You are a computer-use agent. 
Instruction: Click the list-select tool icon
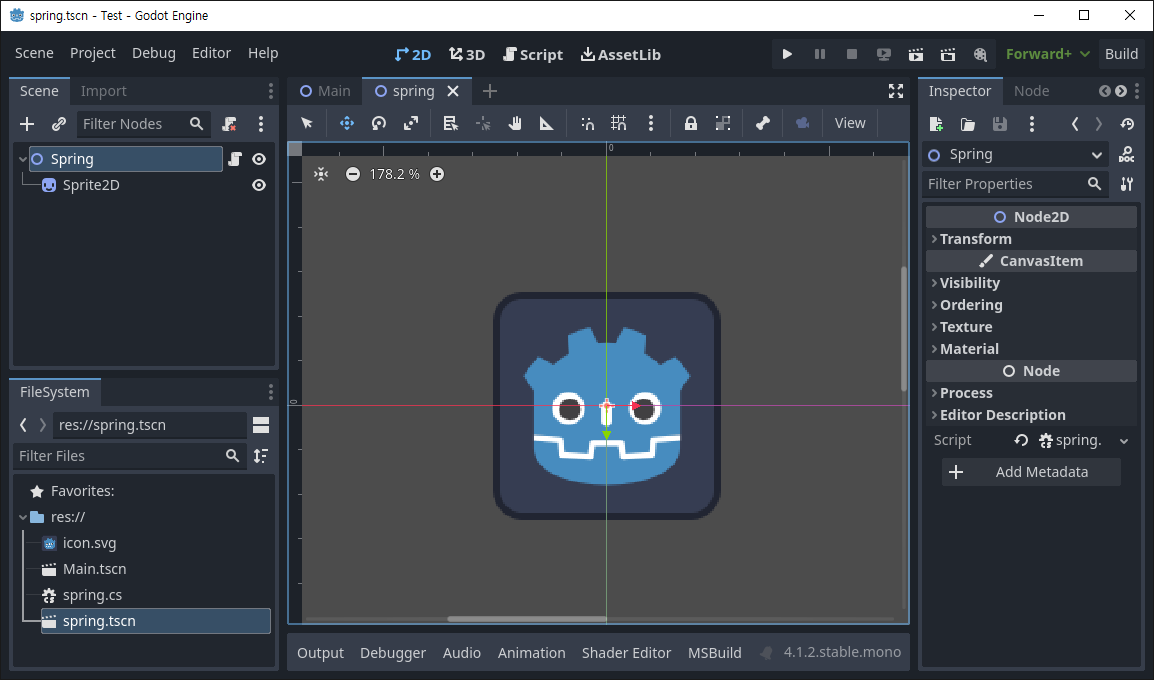coord(450,123)
